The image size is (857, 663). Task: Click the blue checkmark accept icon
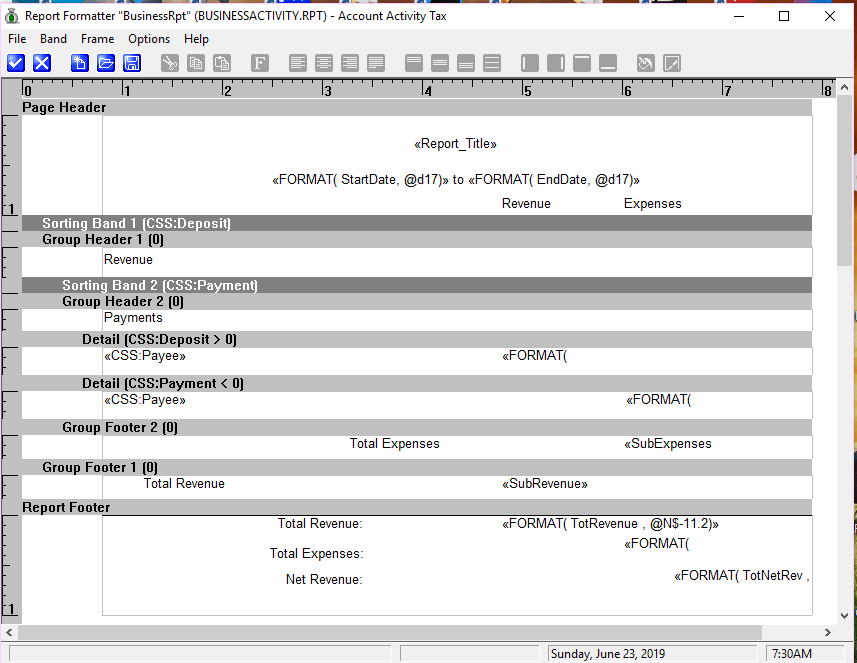(15, 63)
